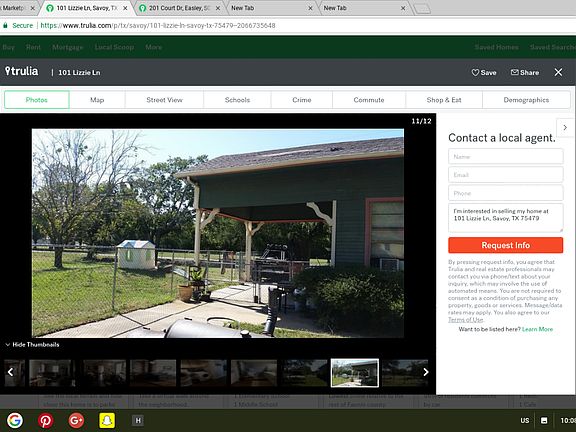Open Google+ from the shelf
The height and width of the screenshot is (432, 576).
click(76, 420)
